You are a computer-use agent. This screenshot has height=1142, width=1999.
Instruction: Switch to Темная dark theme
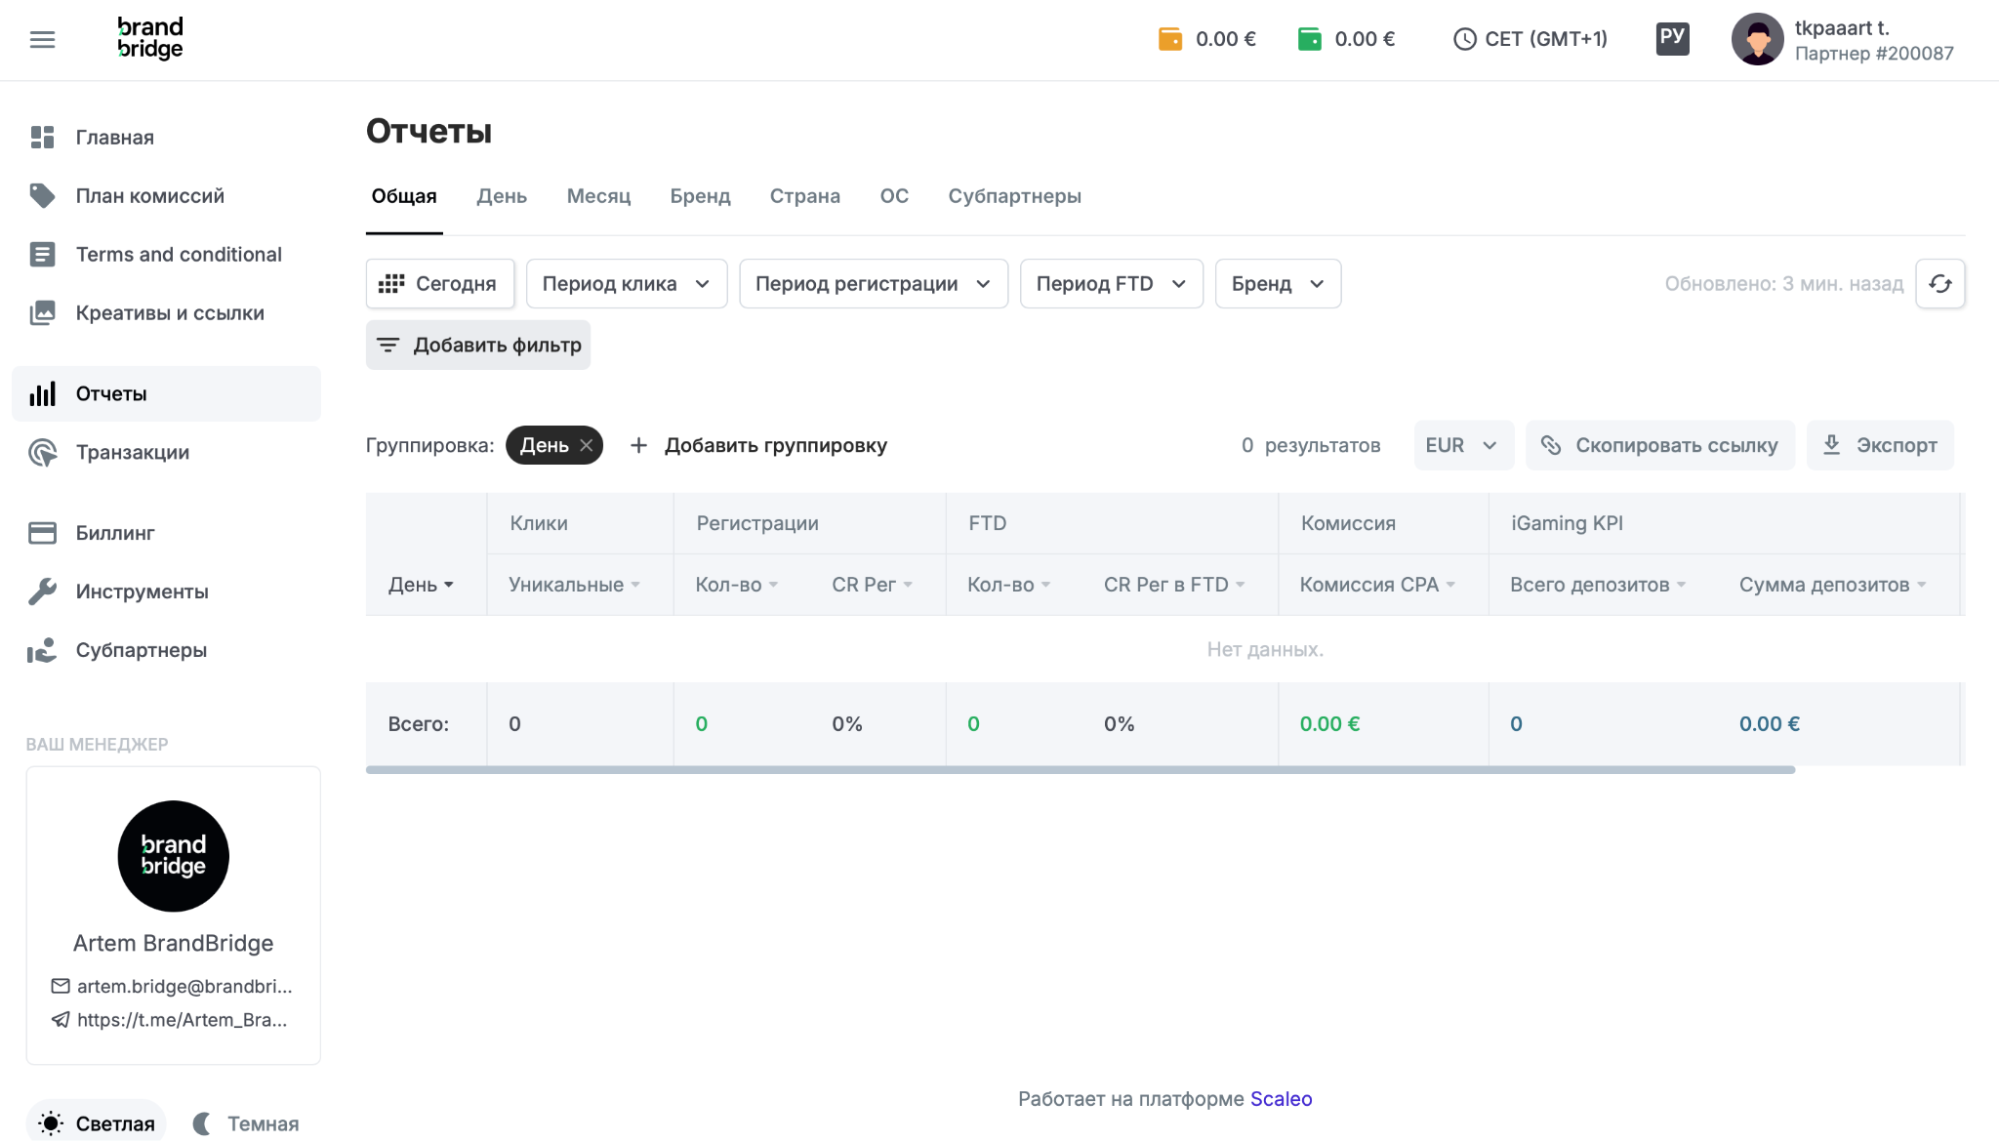click(246, 1123)
